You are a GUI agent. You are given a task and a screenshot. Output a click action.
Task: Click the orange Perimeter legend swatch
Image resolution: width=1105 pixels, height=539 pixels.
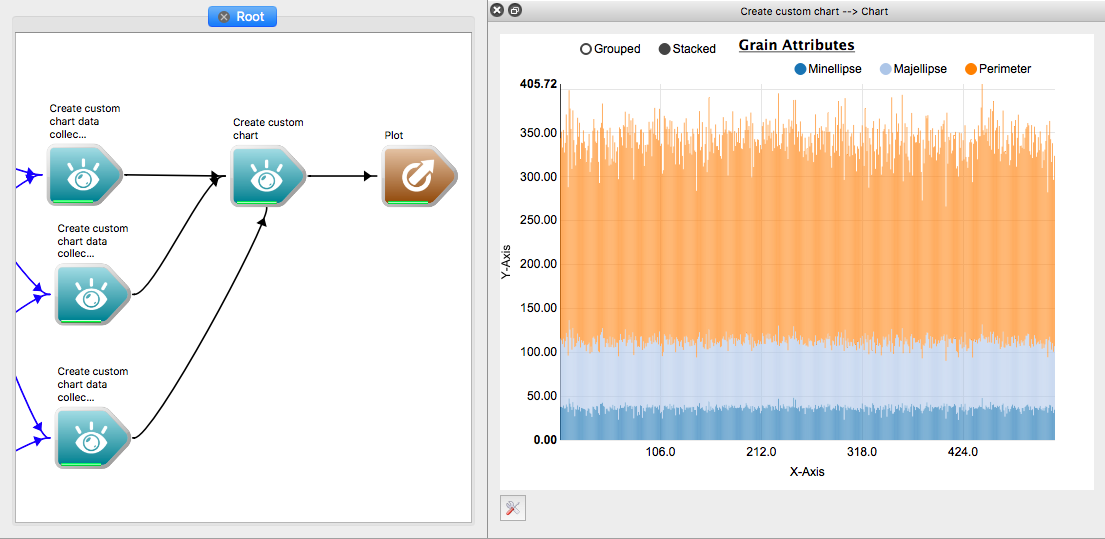click(x=970, y=69)
